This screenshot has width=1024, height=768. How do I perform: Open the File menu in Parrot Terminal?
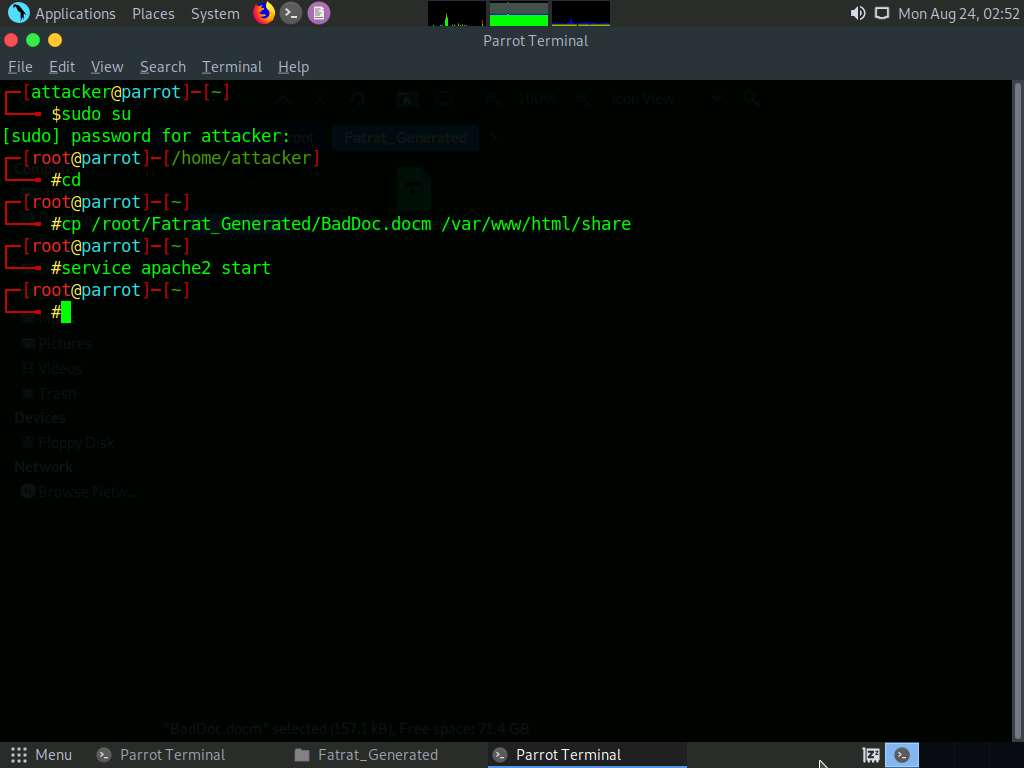[x=20, y=67]
